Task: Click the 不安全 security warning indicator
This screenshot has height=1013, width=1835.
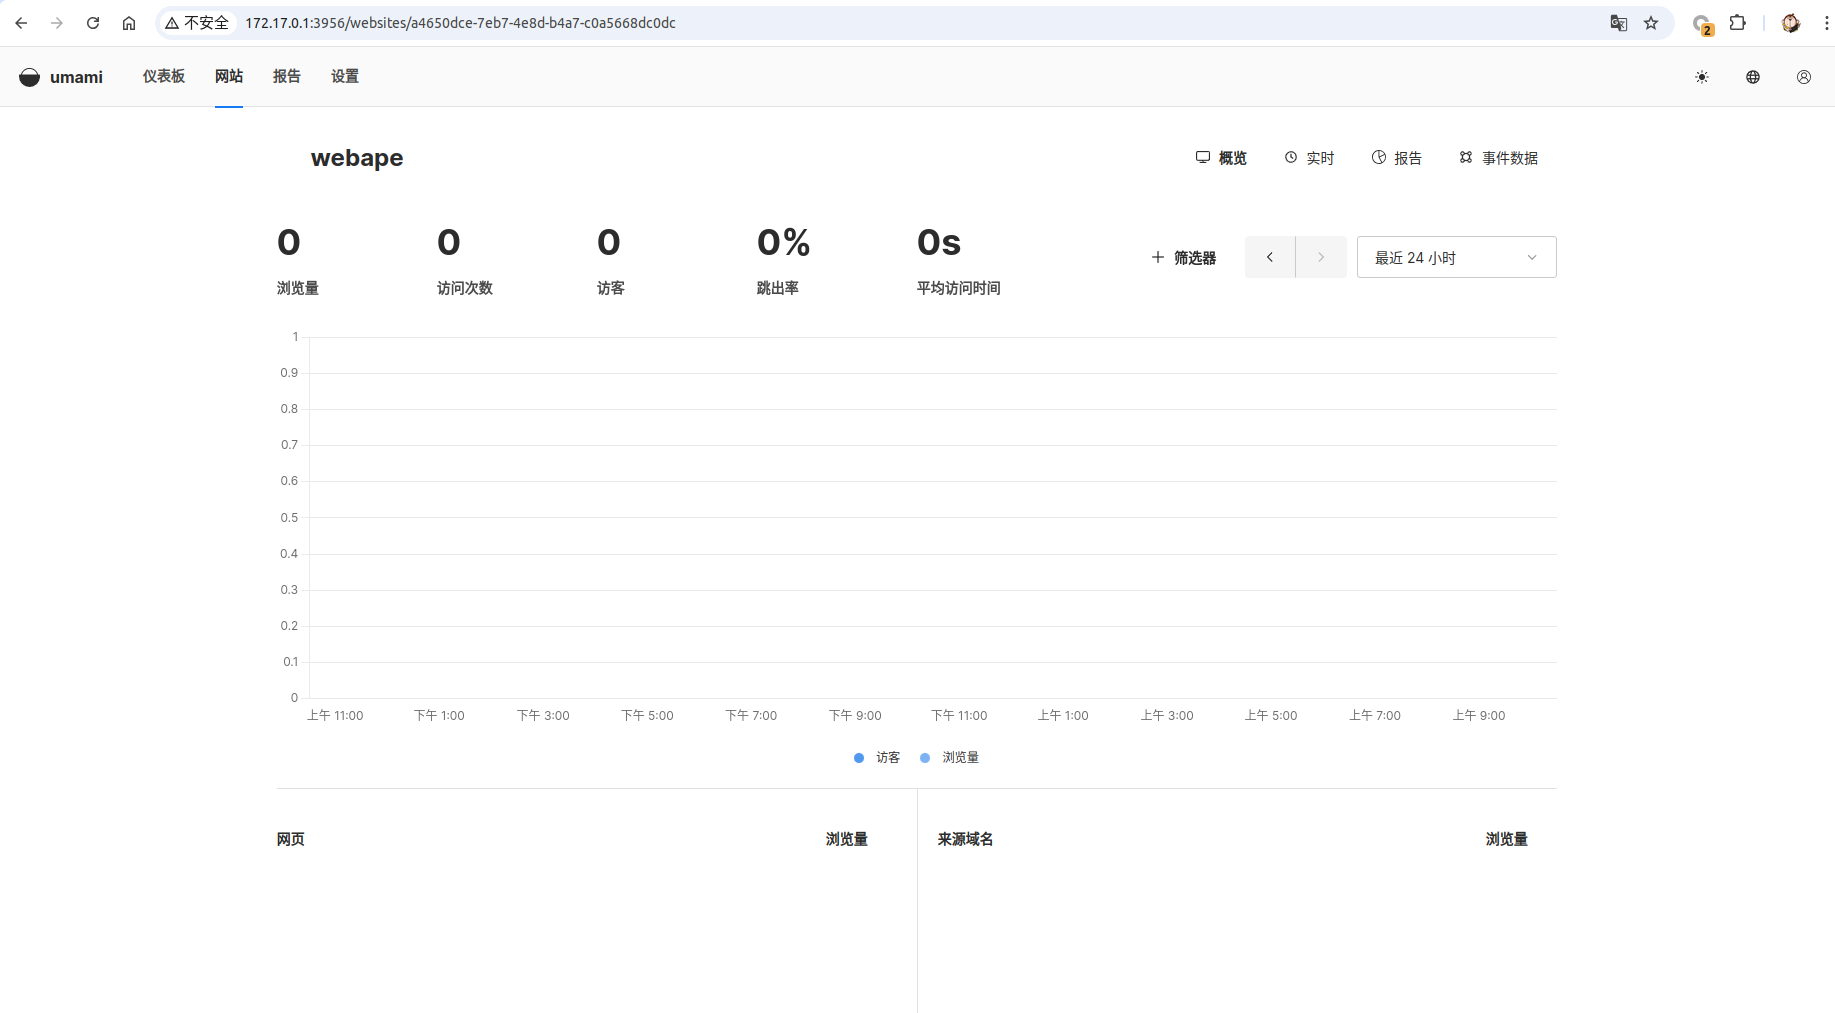Action: pos(197,23)
